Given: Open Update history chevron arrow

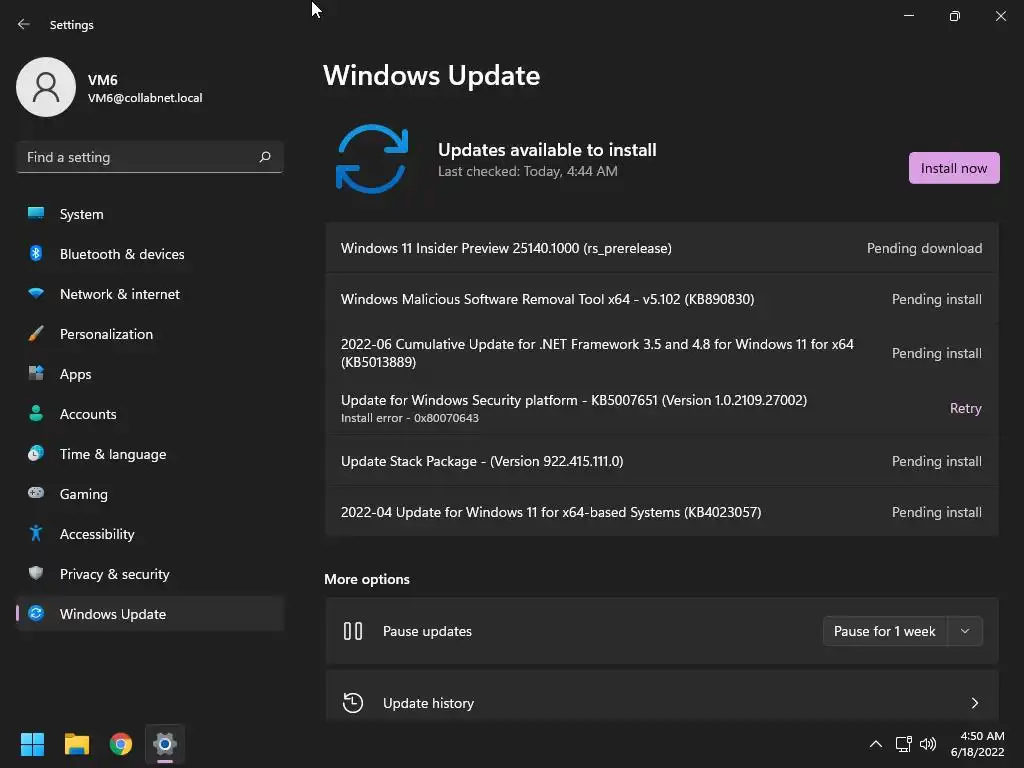Looking at the screenshot, I should tap(974, 703).
